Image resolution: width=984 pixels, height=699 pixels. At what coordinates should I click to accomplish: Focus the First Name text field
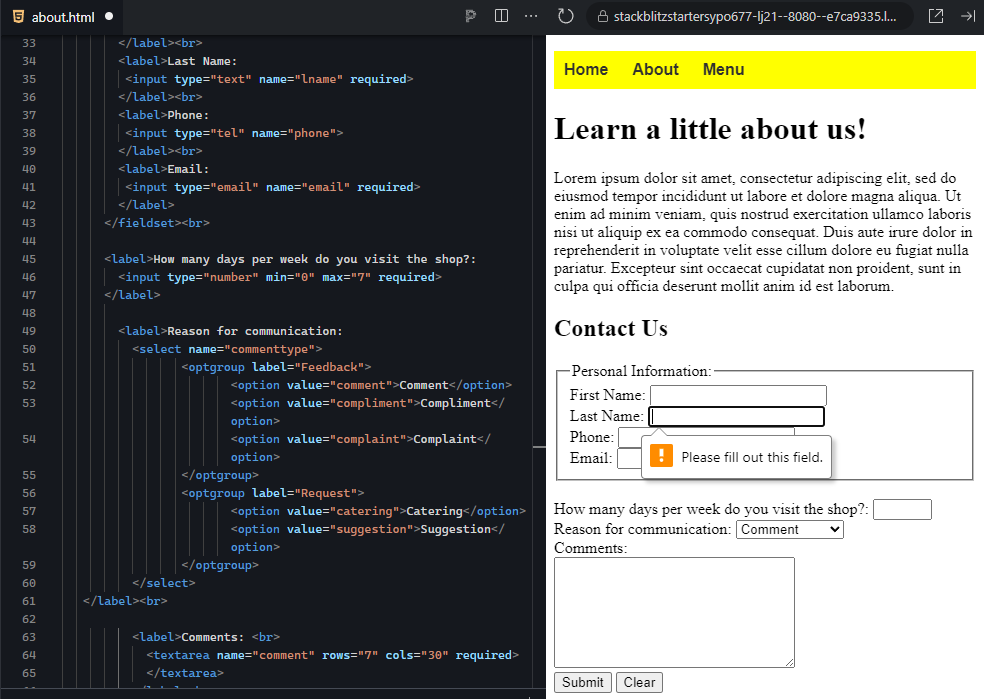(738, 394)
